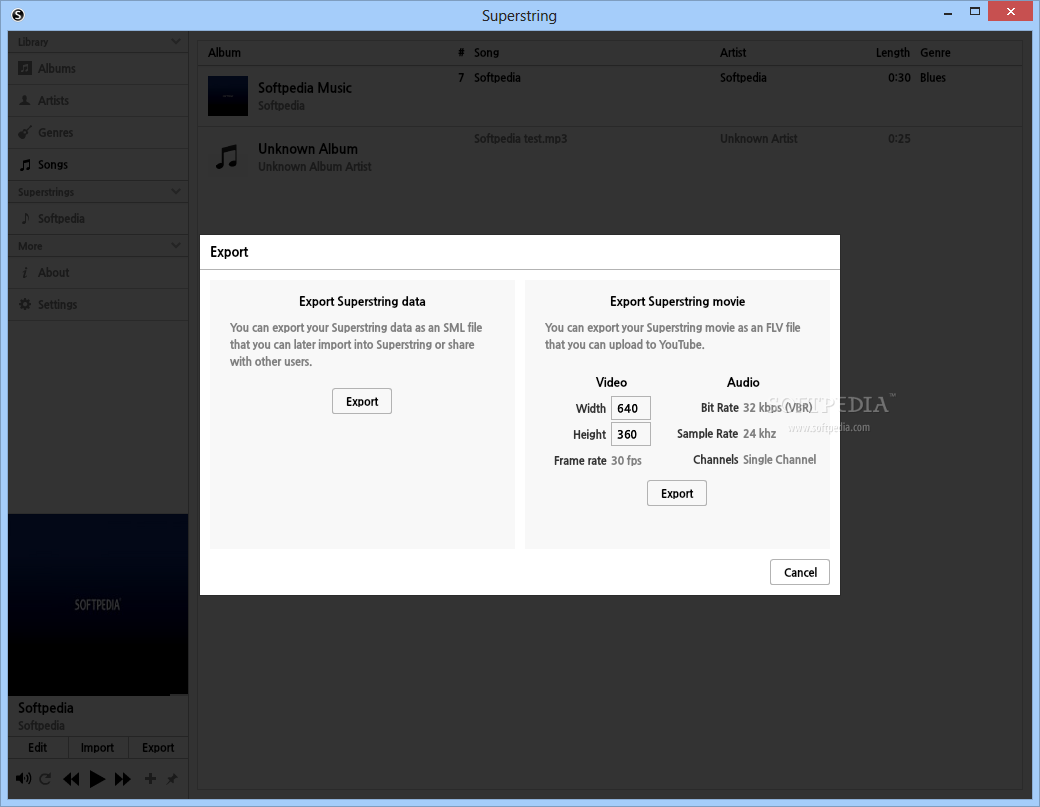Select the song 'Softpedia test.mp3'

point(521,139)
